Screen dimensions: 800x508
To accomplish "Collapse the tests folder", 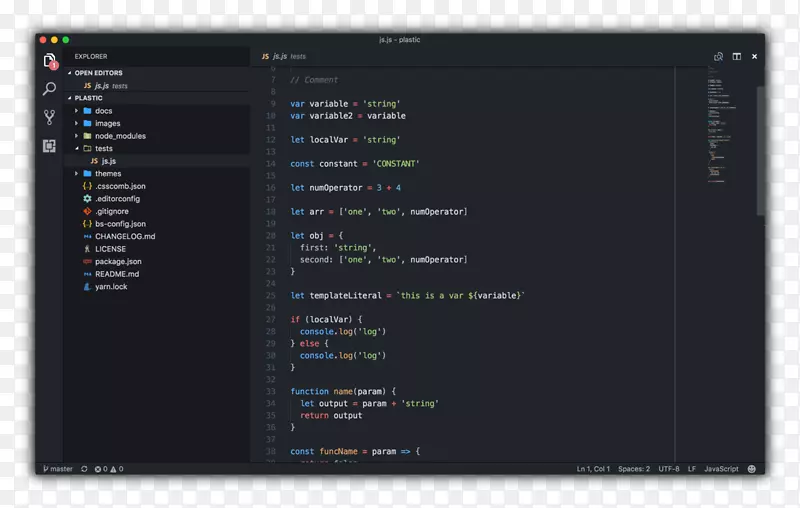I will (x=76, y=148).
